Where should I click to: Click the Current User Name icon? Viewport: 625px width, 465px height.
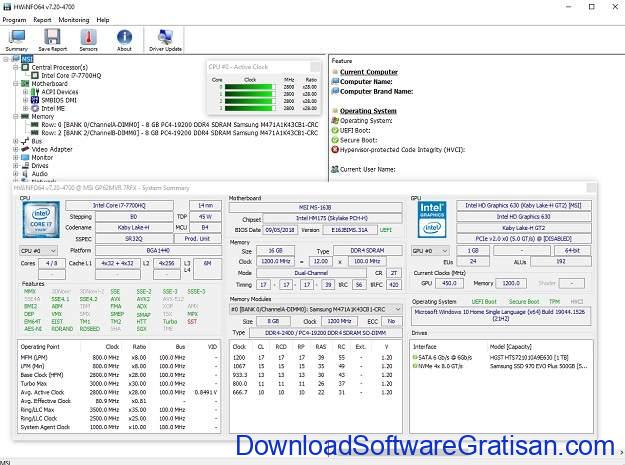[x=335, y=169]
